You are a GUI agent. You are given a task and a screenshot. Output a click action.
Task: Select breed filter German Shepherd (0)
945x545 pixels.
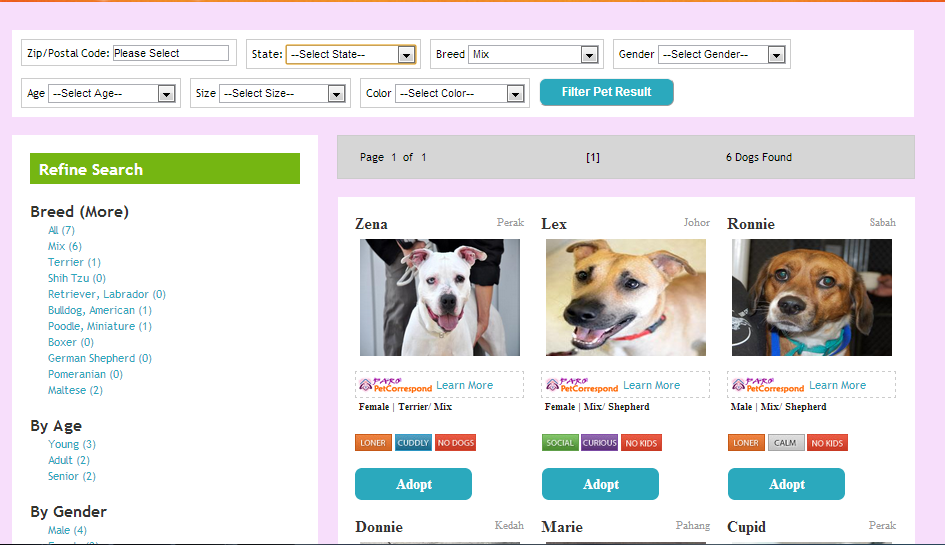pyautogui.click(x=100, y=358)
